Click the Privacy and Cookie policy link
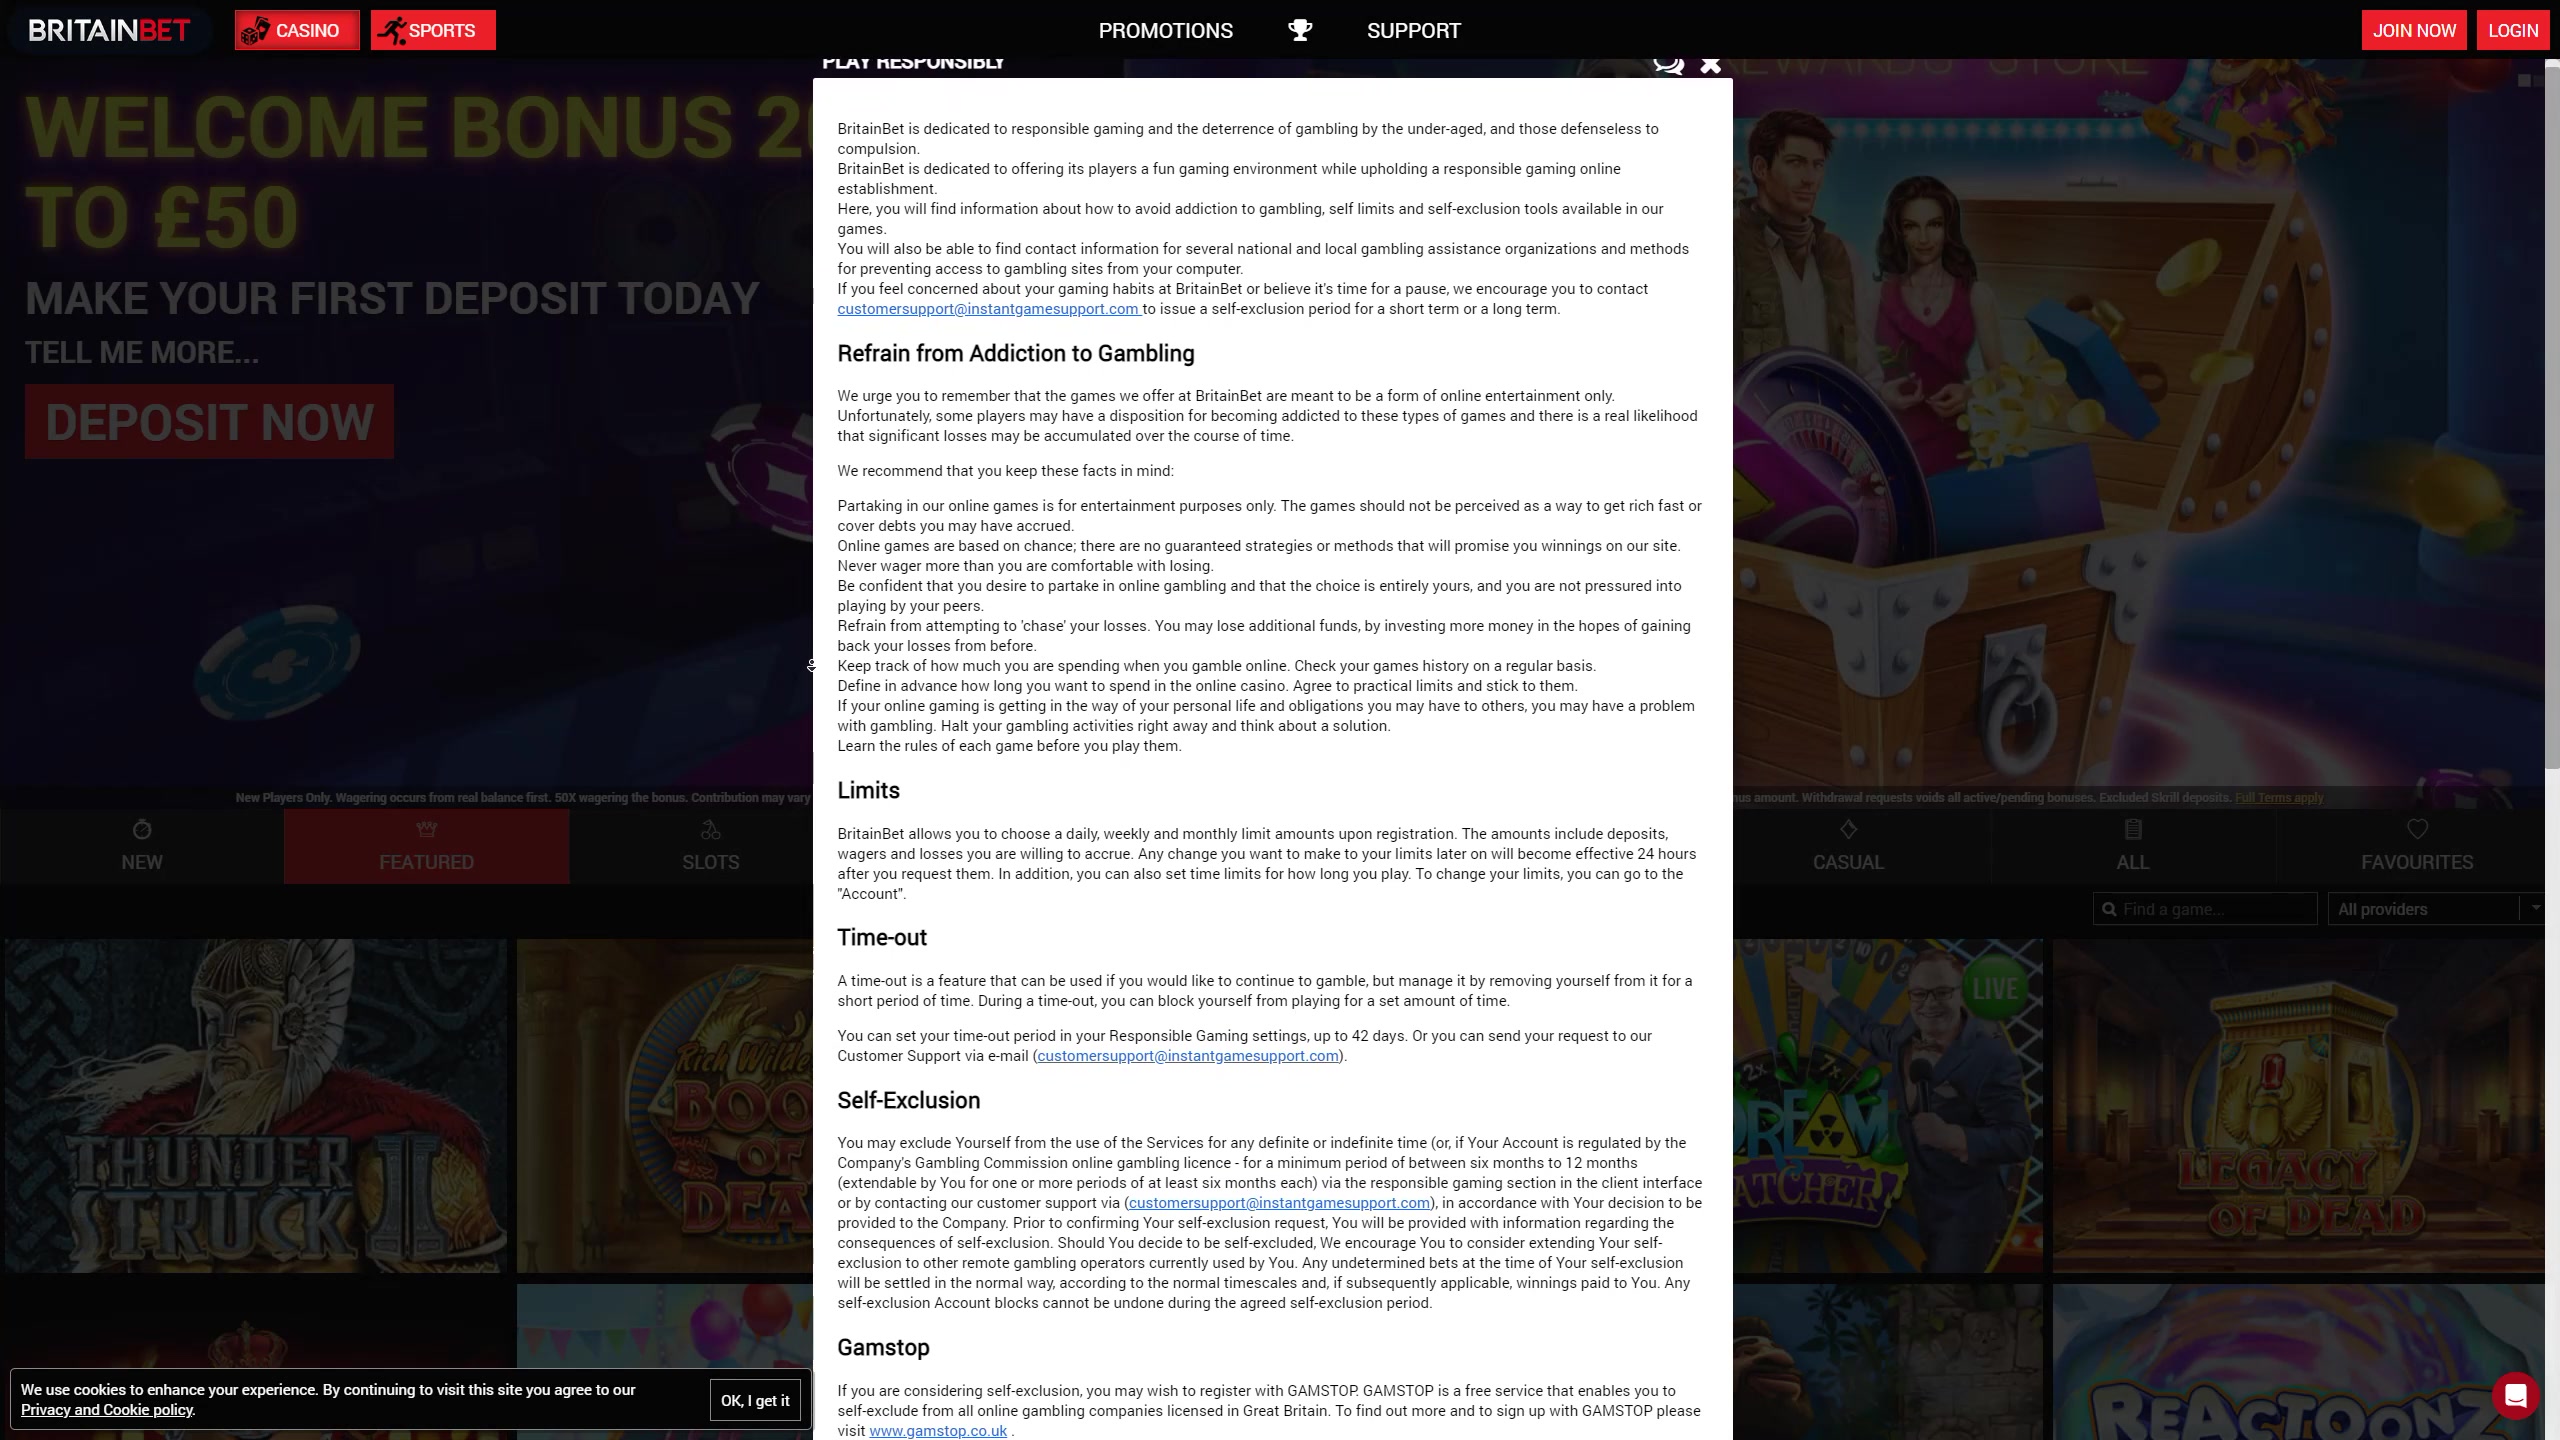 pyautogui.click(x=107, y=1410)
